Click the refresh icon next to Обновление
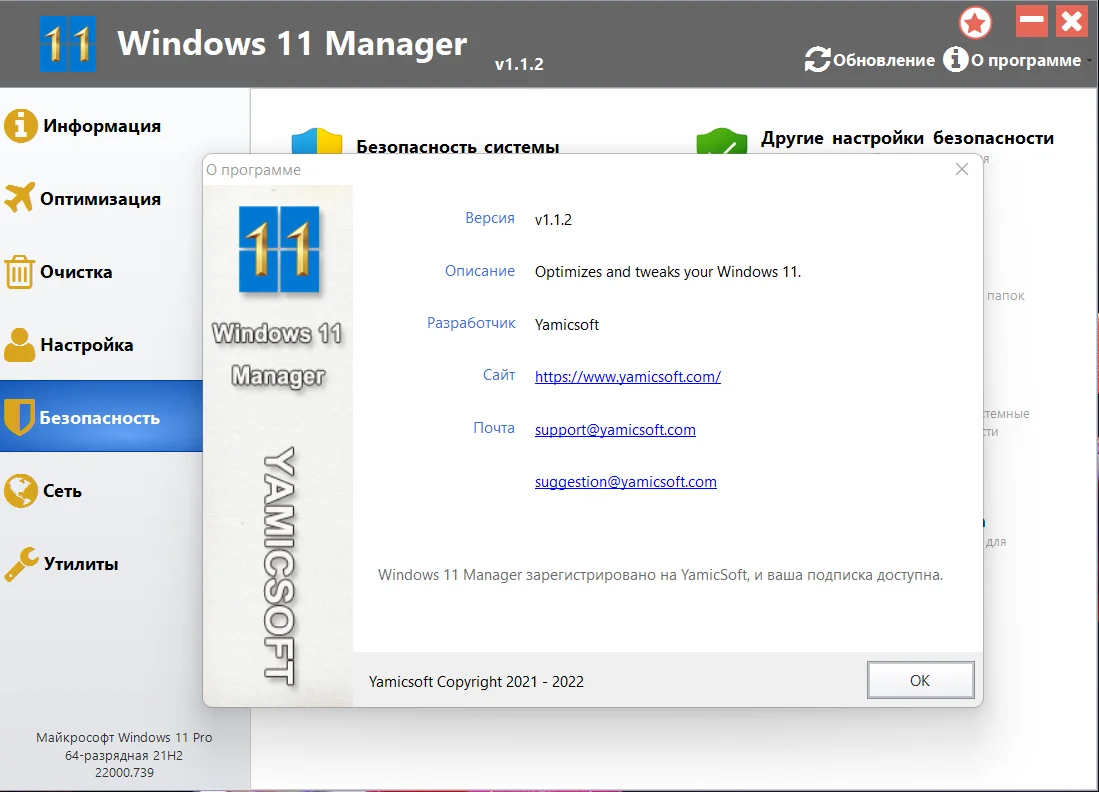 817,60
